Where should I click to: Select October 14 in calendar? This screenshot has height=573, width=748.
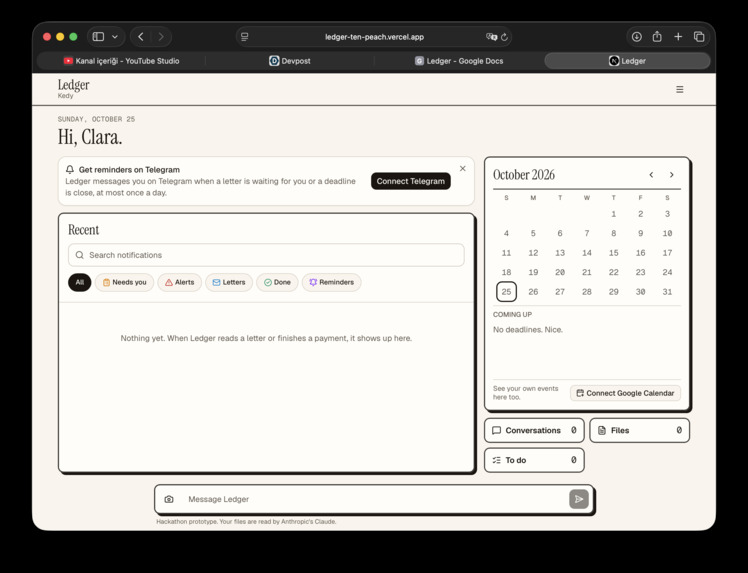click(x=587, y=253)
